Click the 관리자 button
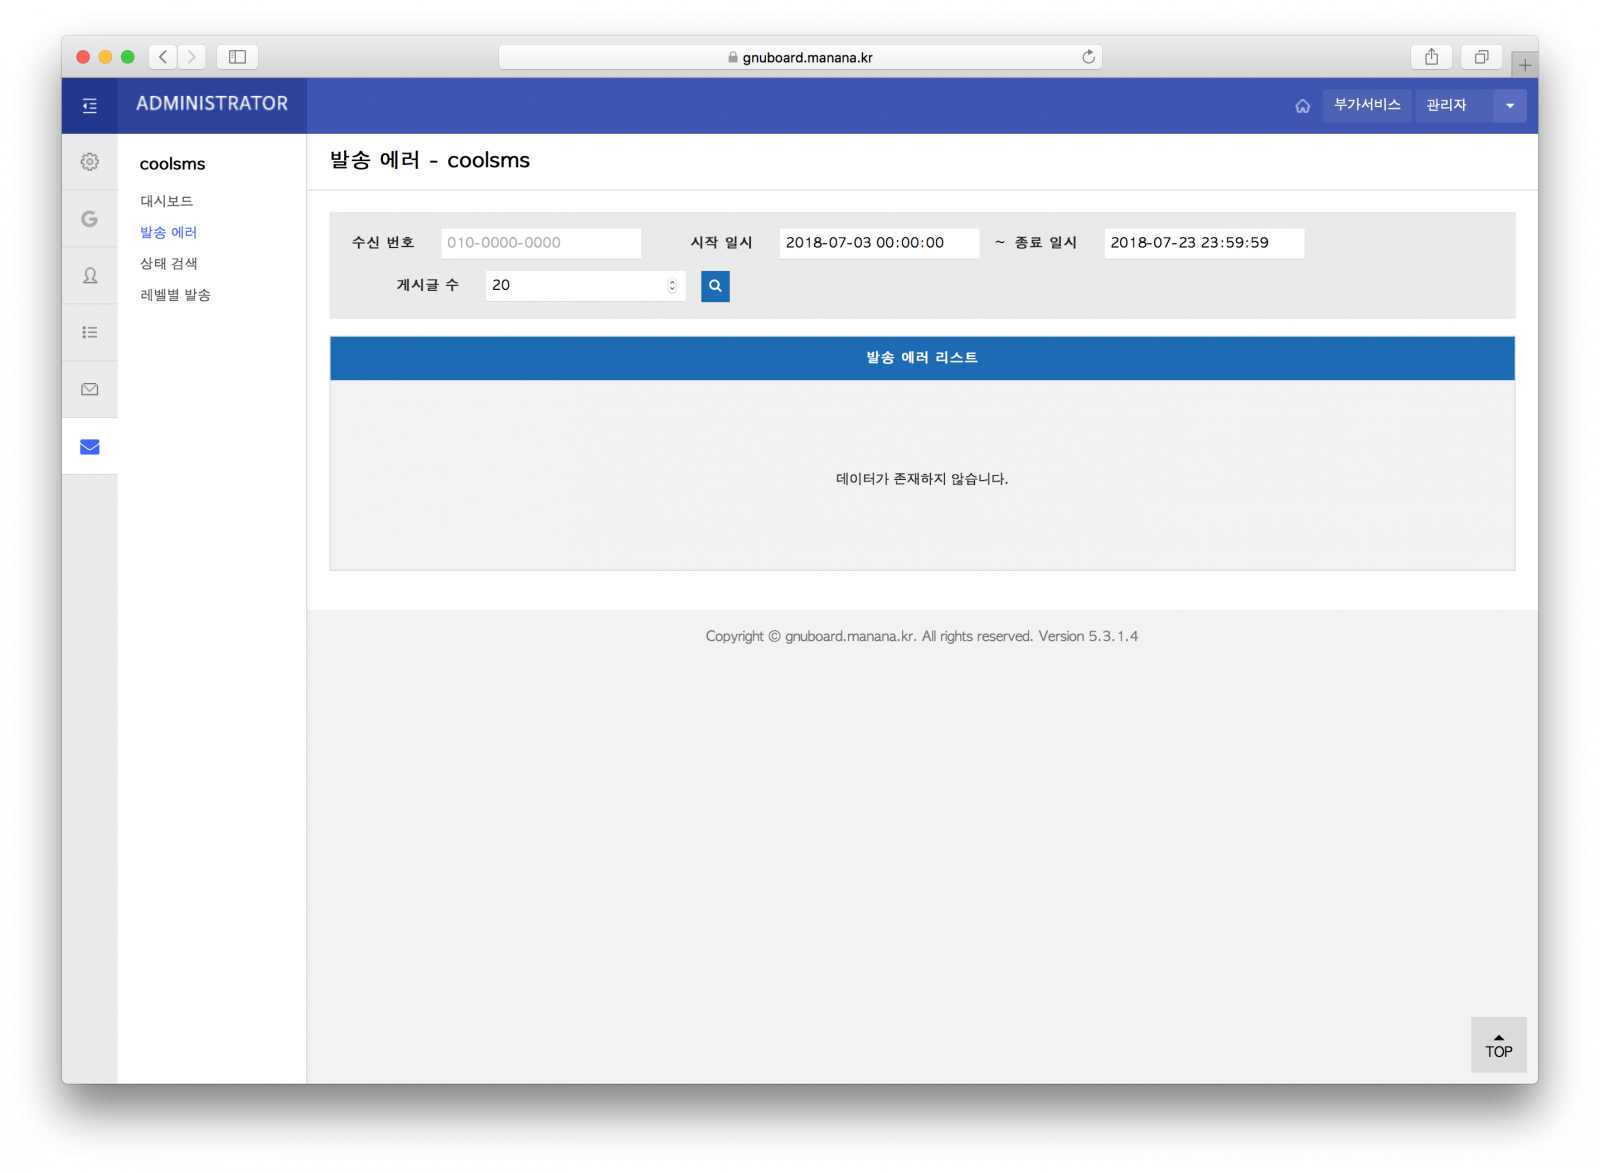The width and height of the screenshot is (1600, 1173). click(1454, 106)
